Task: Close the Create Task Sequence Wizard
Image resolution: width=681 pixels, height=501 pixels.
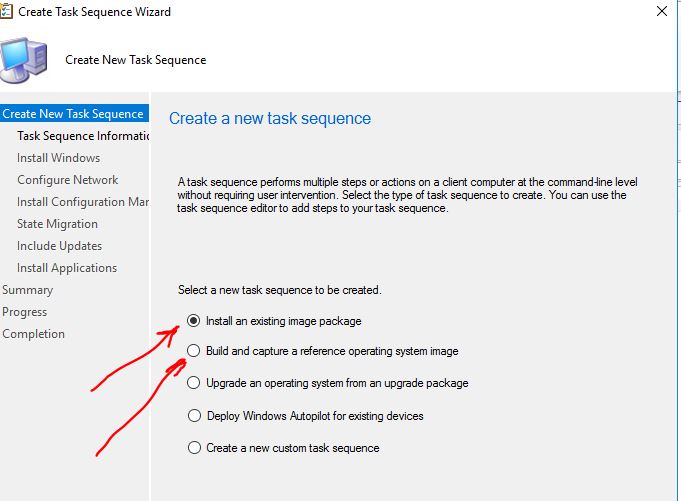Action: tap(662, 11)
